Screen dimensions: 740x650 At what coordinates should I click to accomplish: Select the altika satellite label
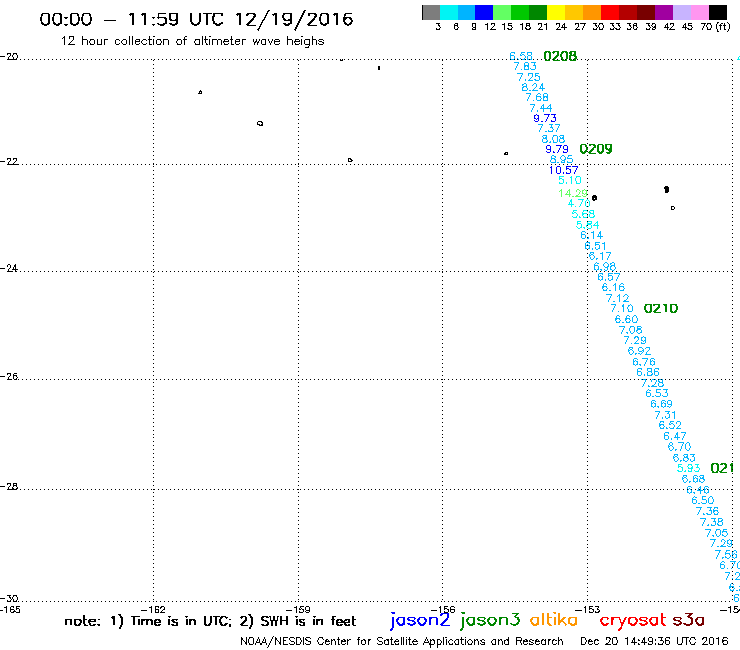[x=554, y=620]
